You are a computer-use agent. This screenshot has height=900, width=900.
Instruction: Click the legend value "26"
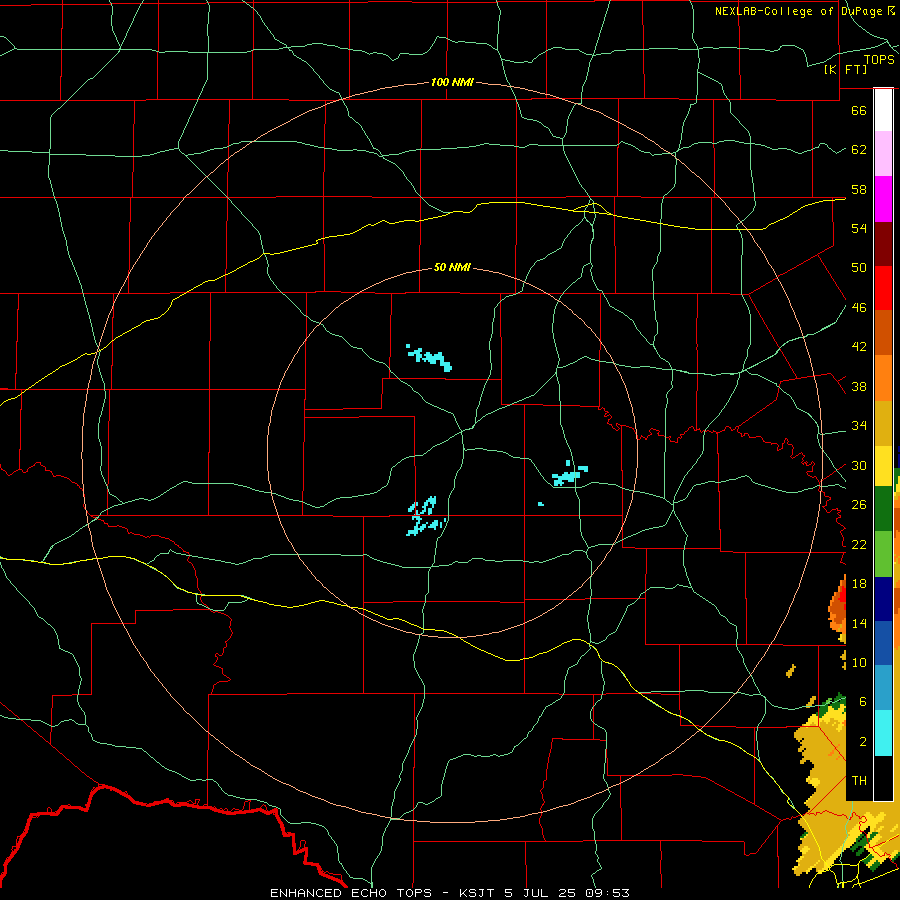point(859,505)
